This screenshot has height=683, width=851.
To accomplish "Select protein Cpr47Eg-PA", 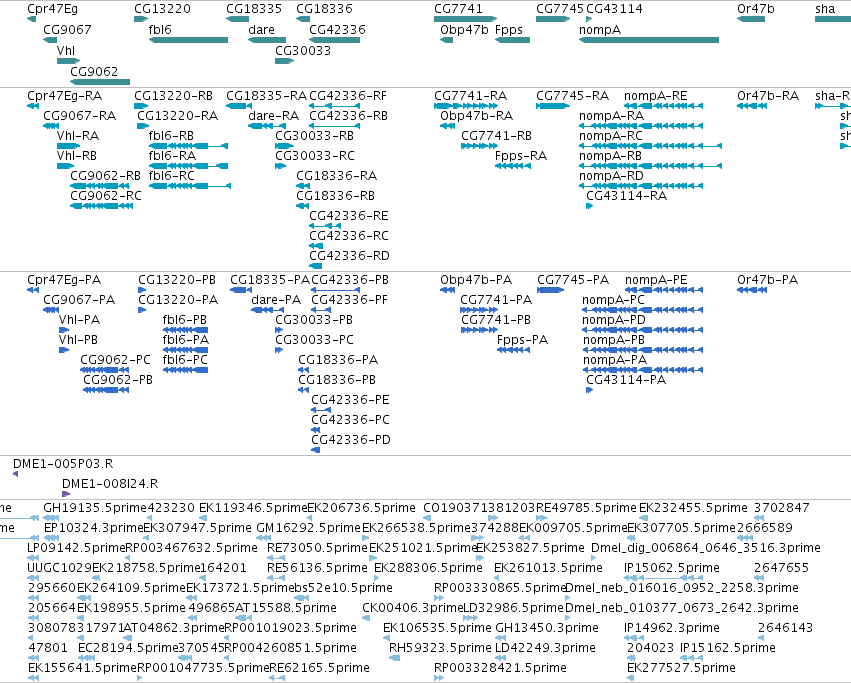I will [x=64, y=280].
